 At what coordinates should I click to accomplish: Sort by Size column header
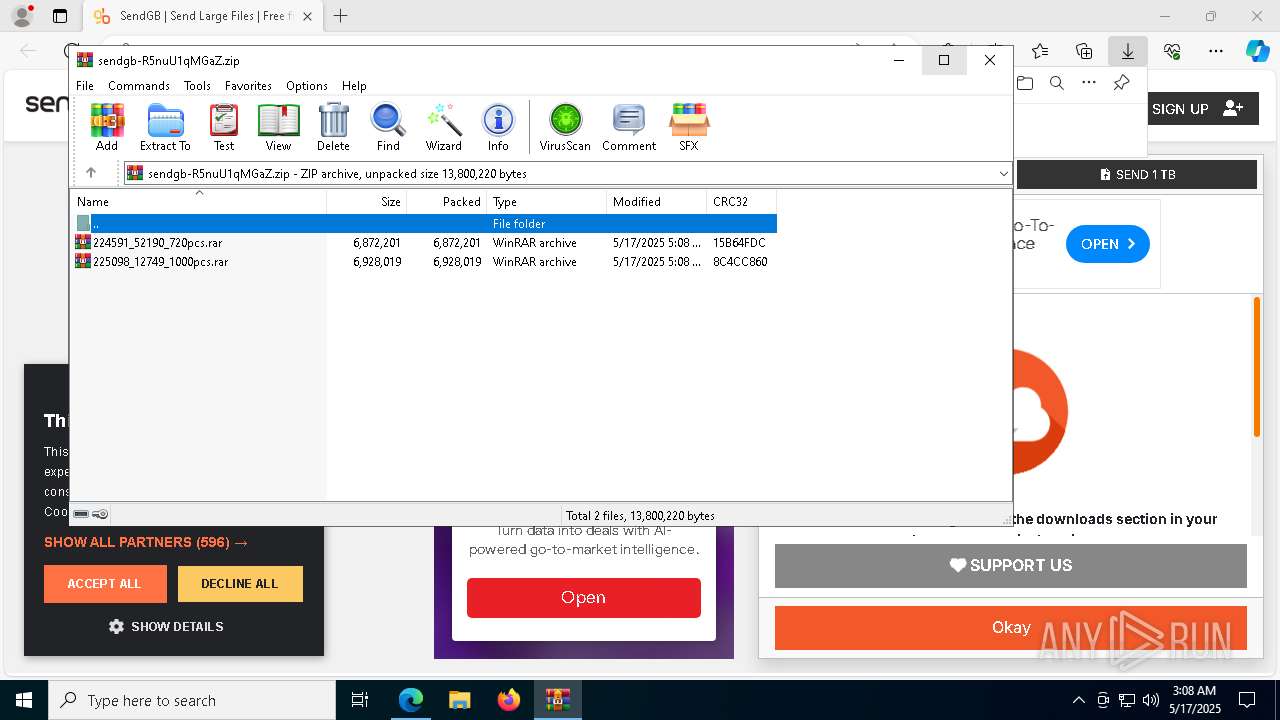pos(367,202)
